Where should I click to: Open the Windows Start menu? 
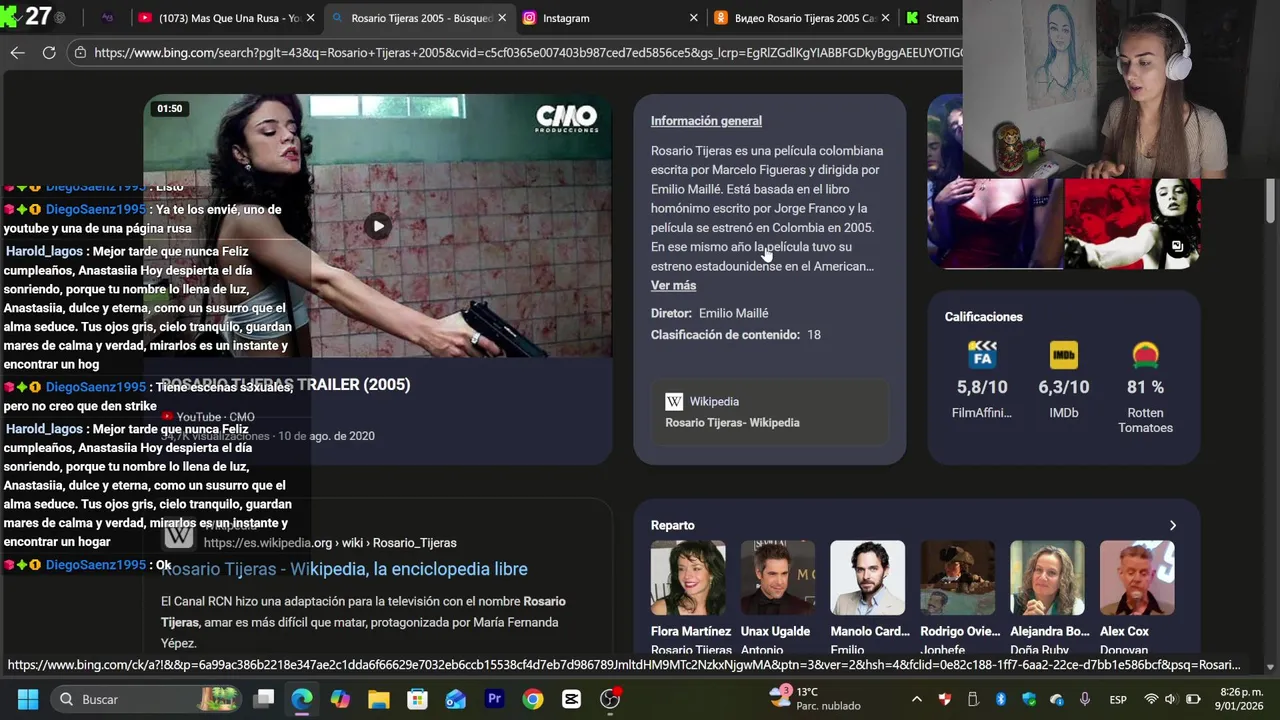tap(27, 699)
